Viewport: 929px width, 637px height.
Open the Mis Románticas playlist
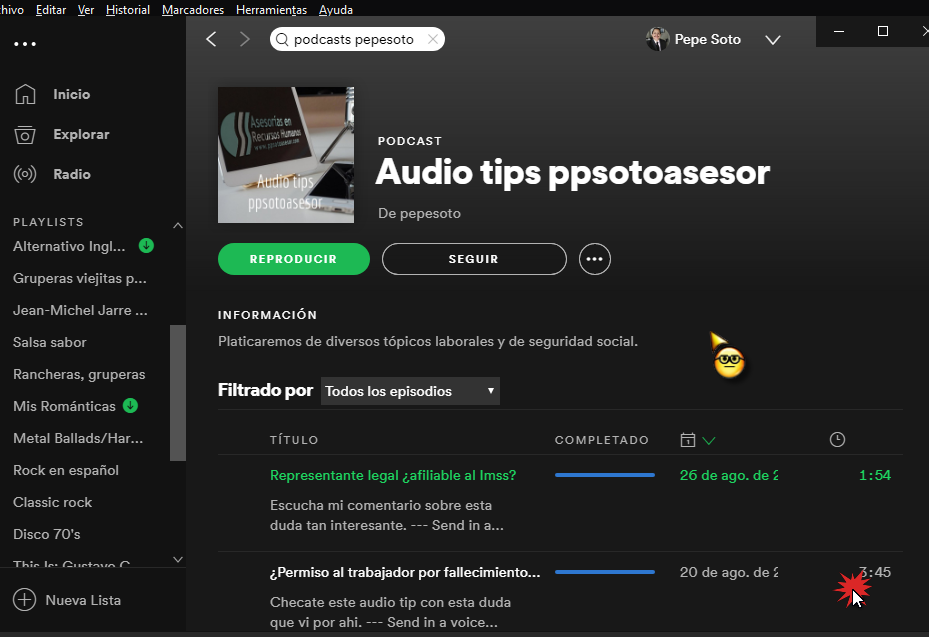pos(65,406)
